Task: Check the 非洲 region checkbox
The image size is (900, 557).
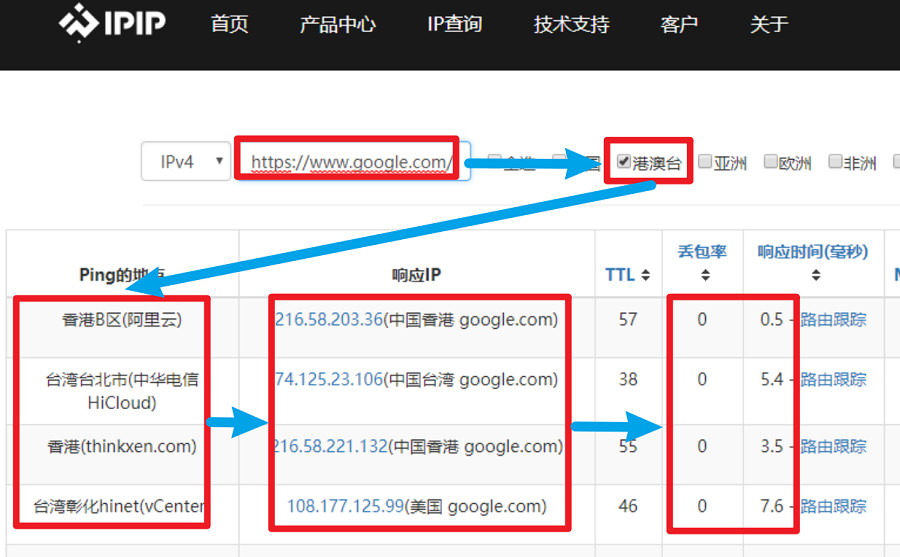Action: (836, 162)
